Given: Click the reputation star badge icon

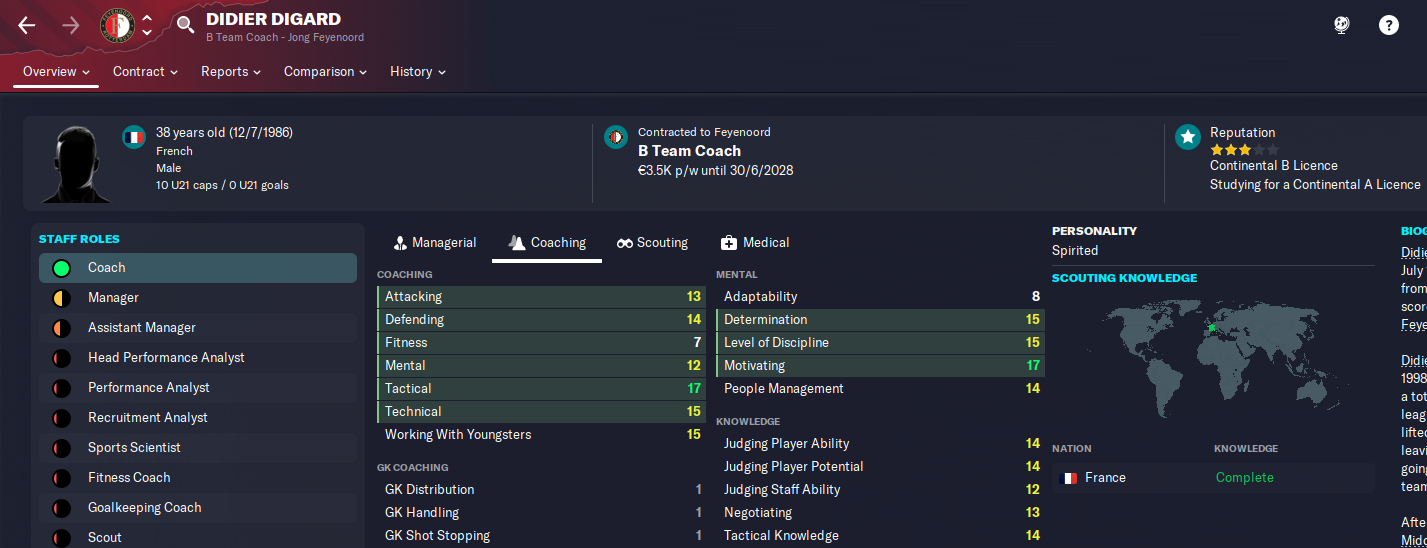Looking at the screenshot, I should click(x=1187, y=137).
